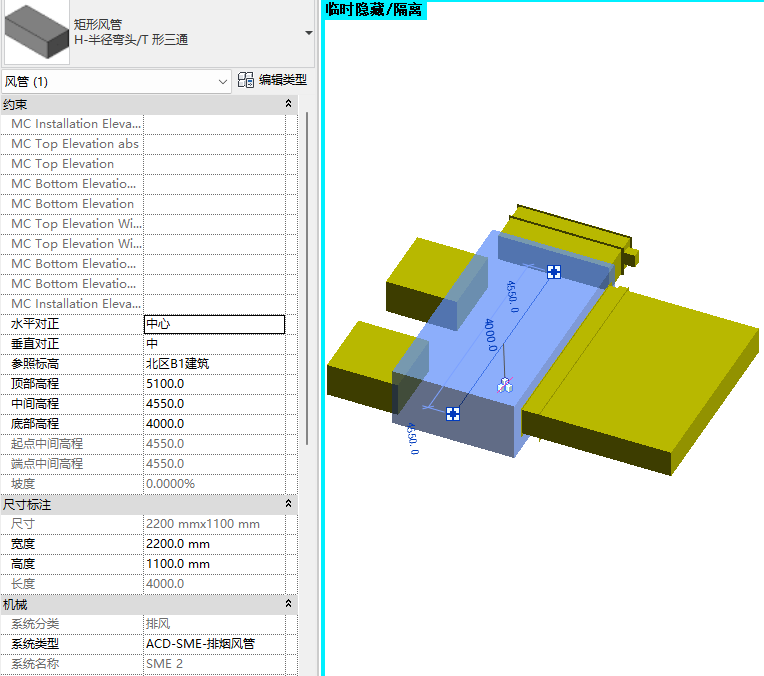764x676 pixels.
Task: Open the 风管 (1) element filter dropdown
Action: [223, 81]
